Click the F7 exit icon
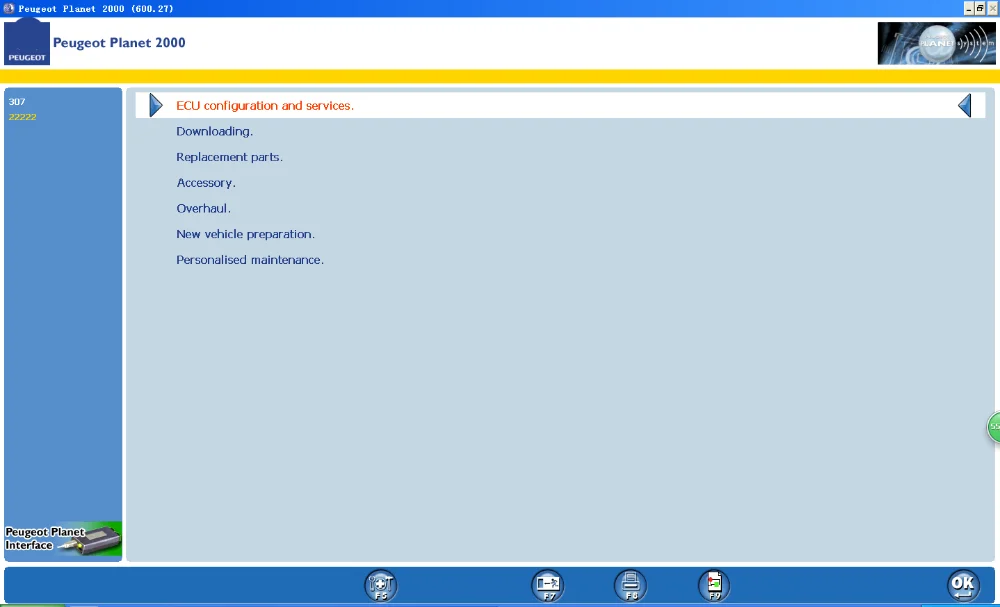The image size is (1000, 607). tap(548, 585)
